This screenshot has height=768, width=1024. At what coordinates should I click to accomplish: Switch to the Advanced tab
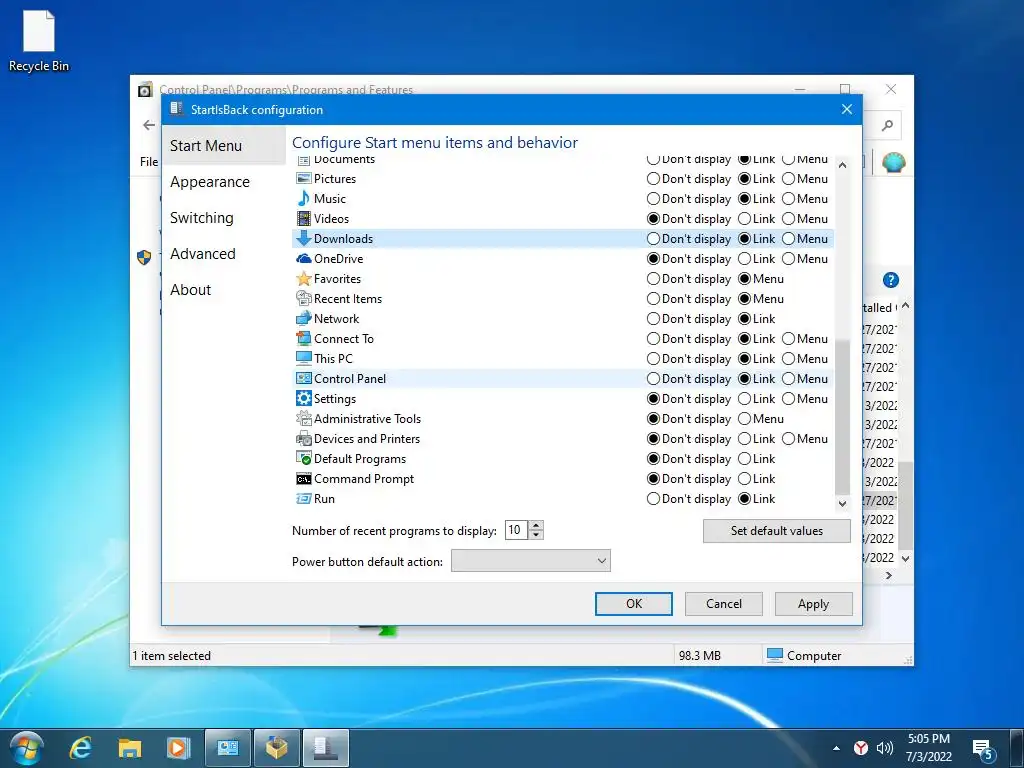click(202, 253)
